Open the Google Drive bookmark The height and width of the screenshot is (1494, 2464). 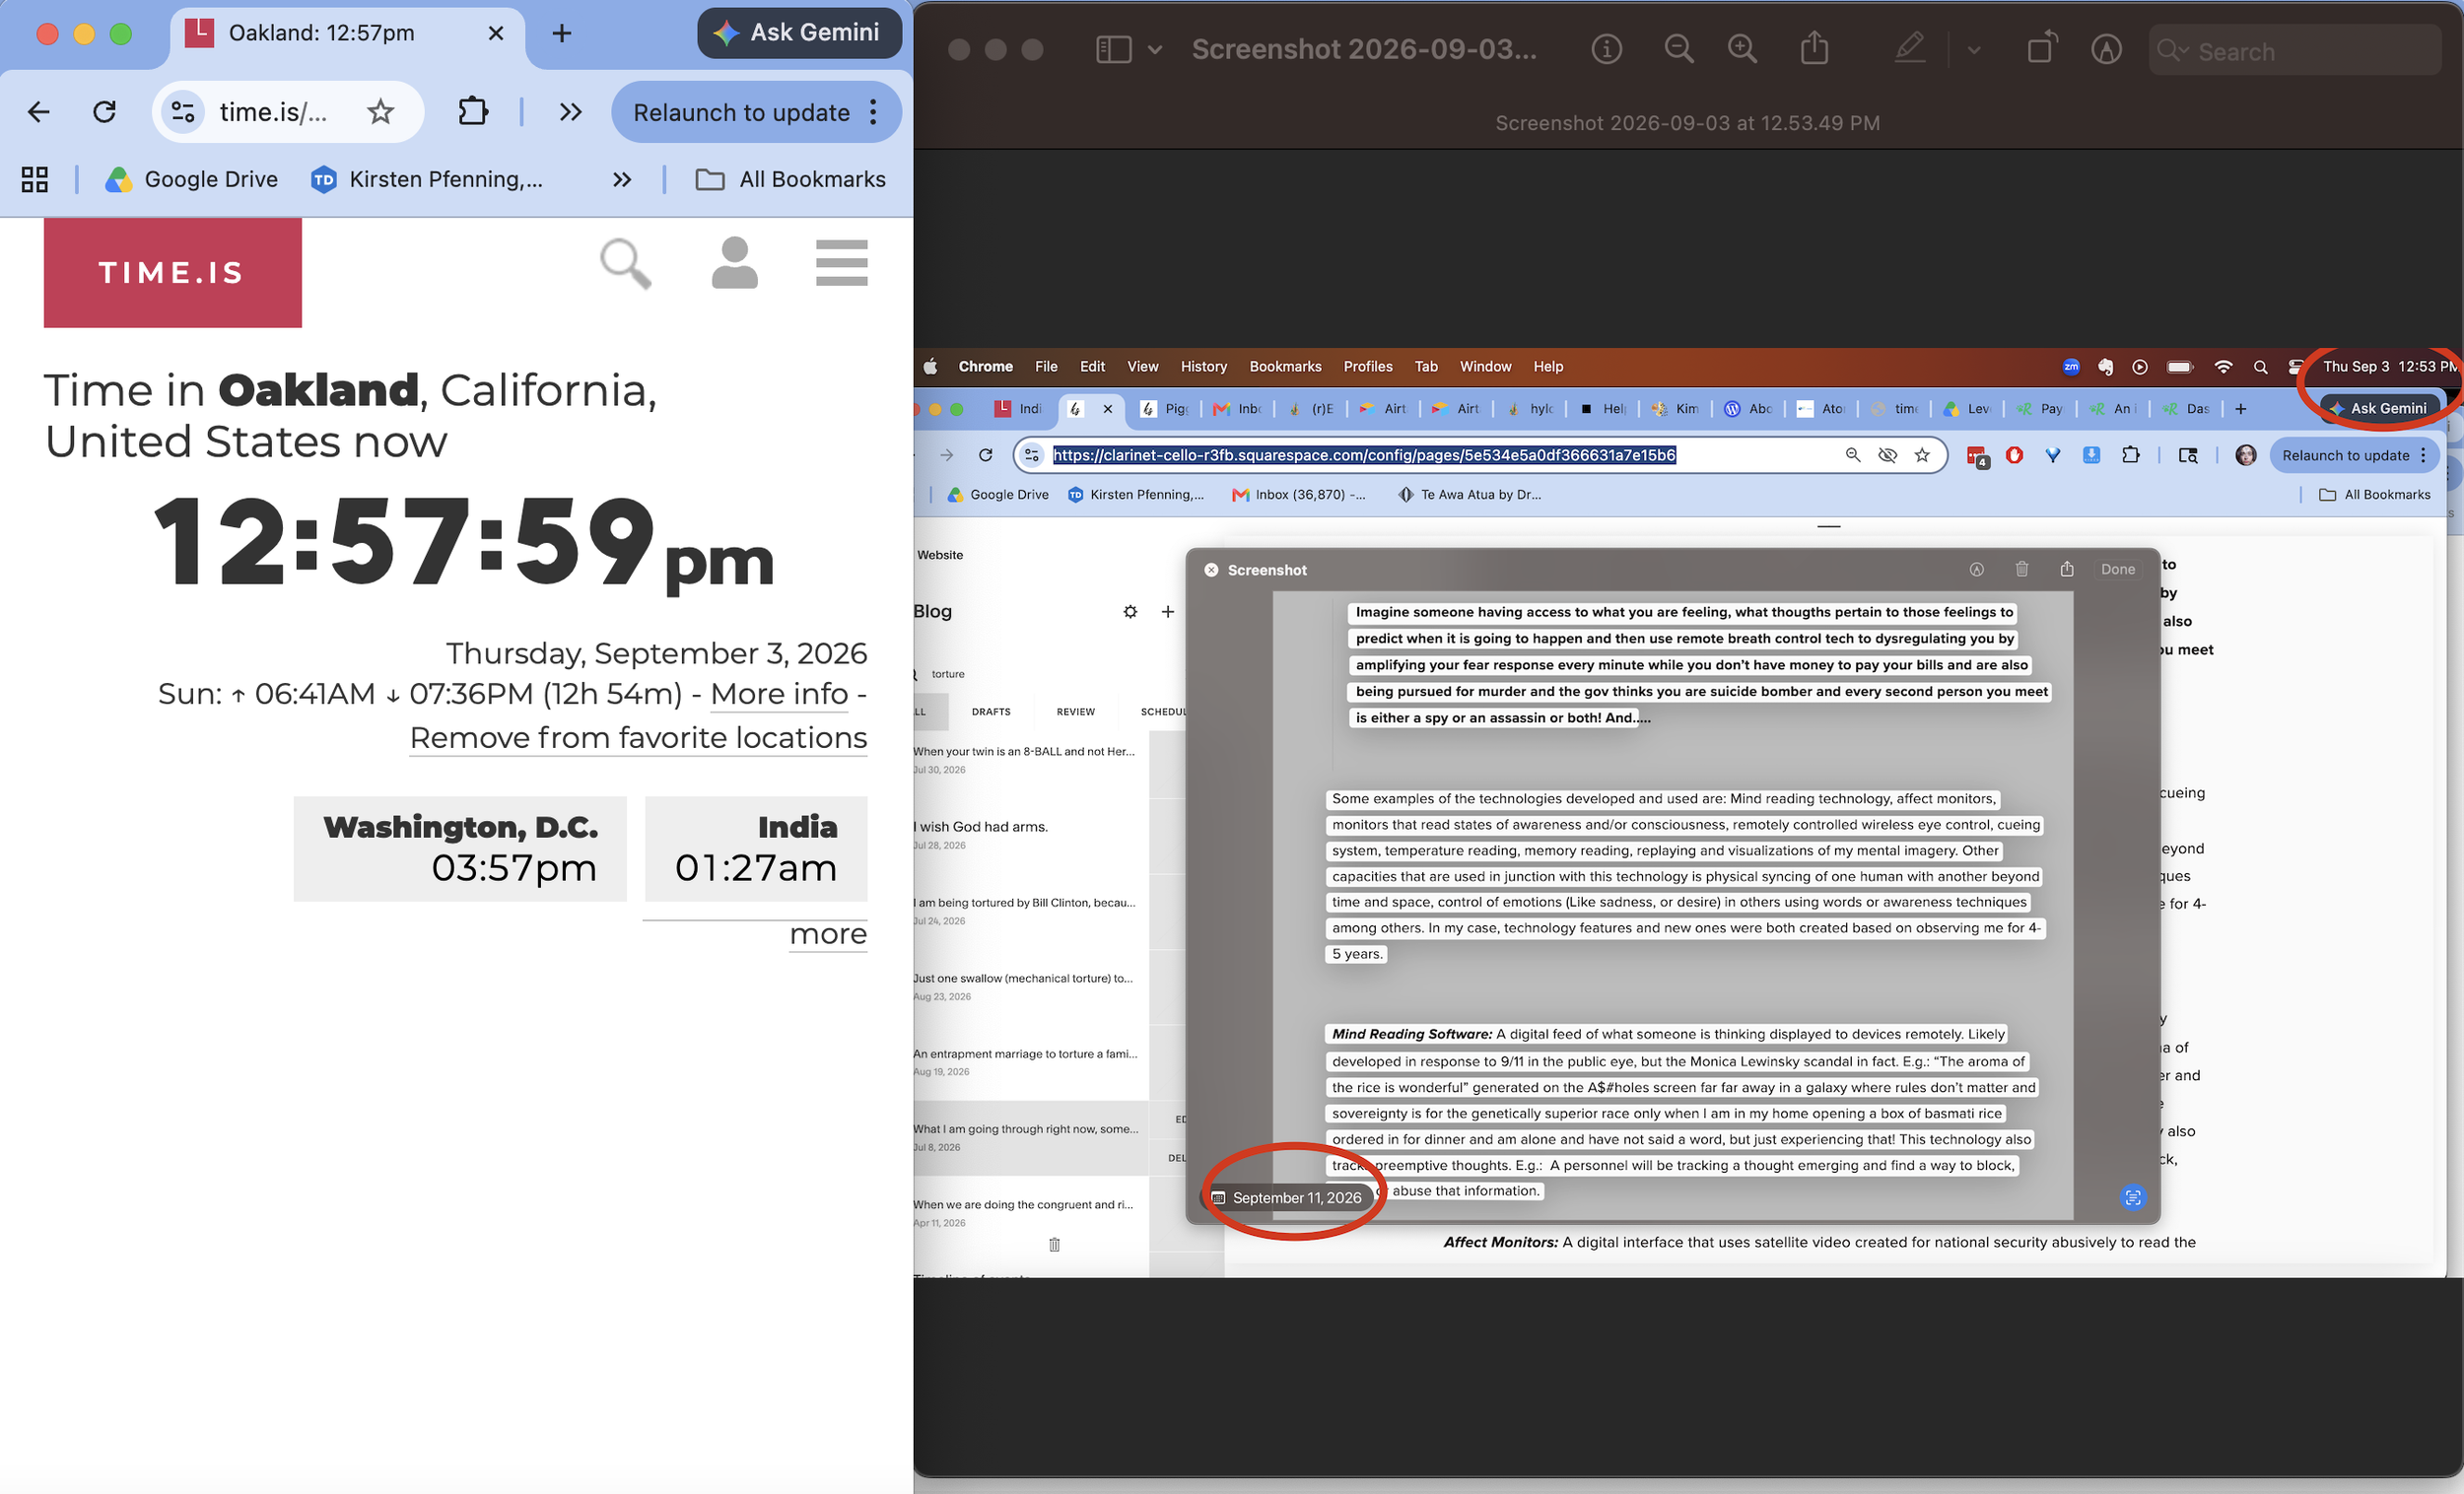pyautogui.click(x=191, y=179)
